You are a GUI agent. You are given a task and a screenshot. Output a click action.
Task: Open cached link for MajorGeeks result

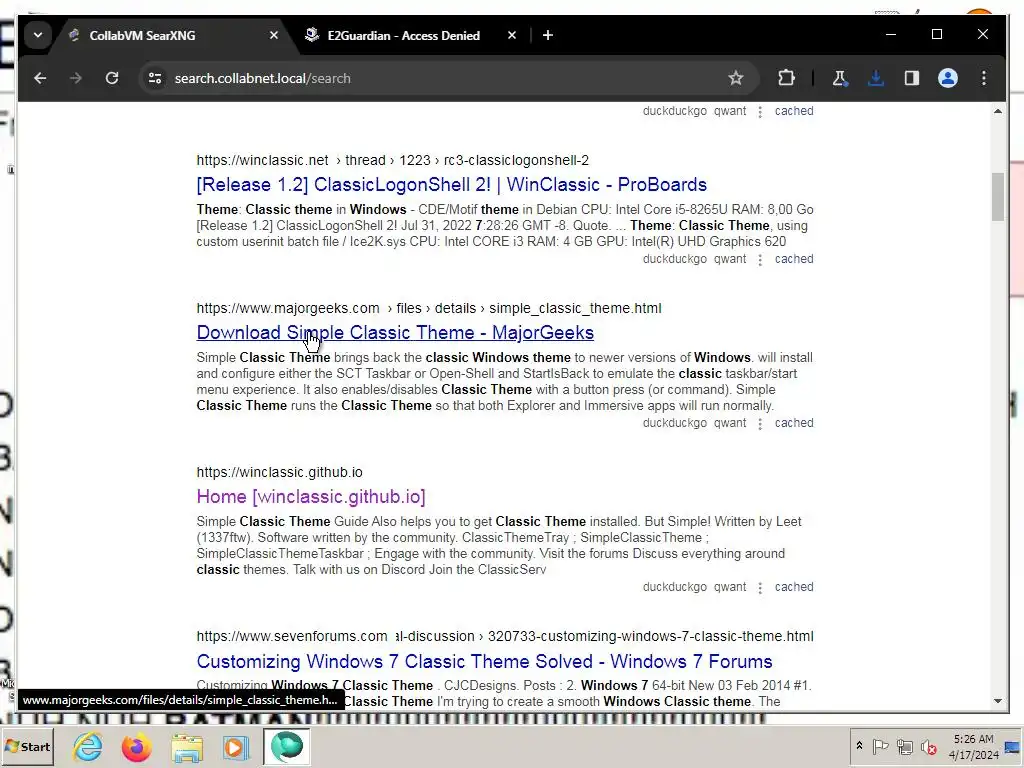coord(794,423)
